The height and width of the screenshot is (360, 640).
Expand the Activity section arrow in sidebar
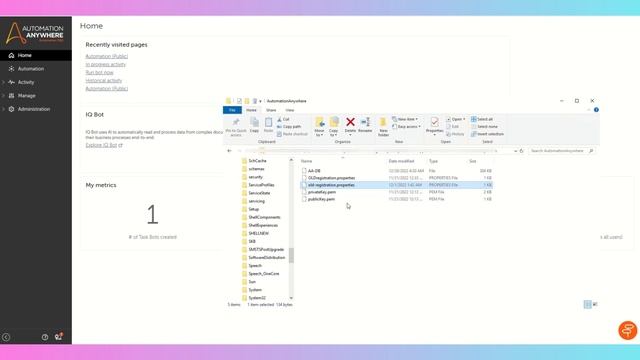click(4, 82)
